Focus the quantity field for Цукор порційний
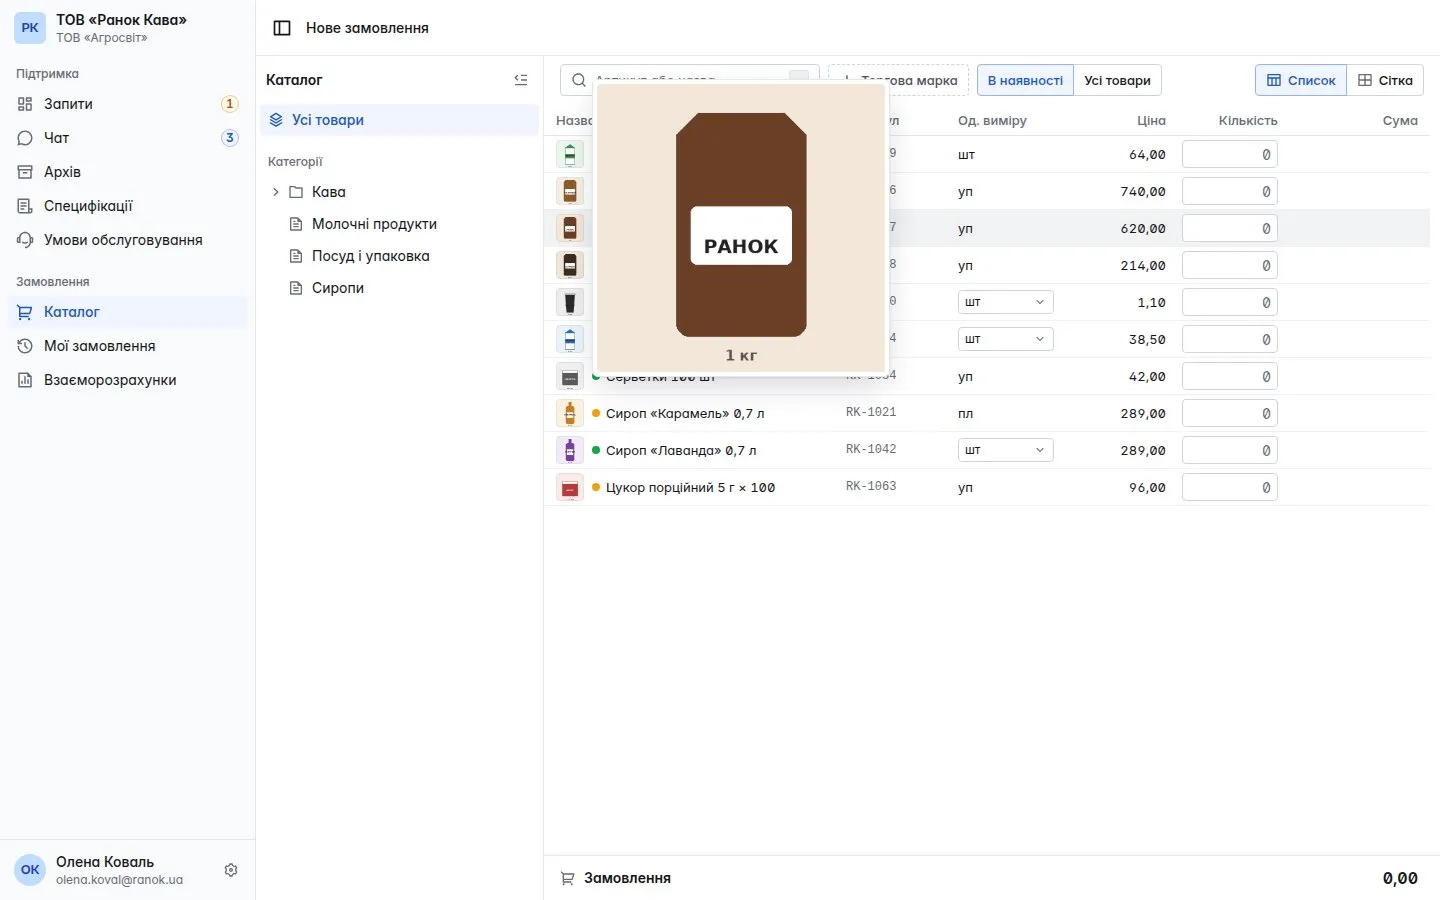 click(x=1229, y=487)
